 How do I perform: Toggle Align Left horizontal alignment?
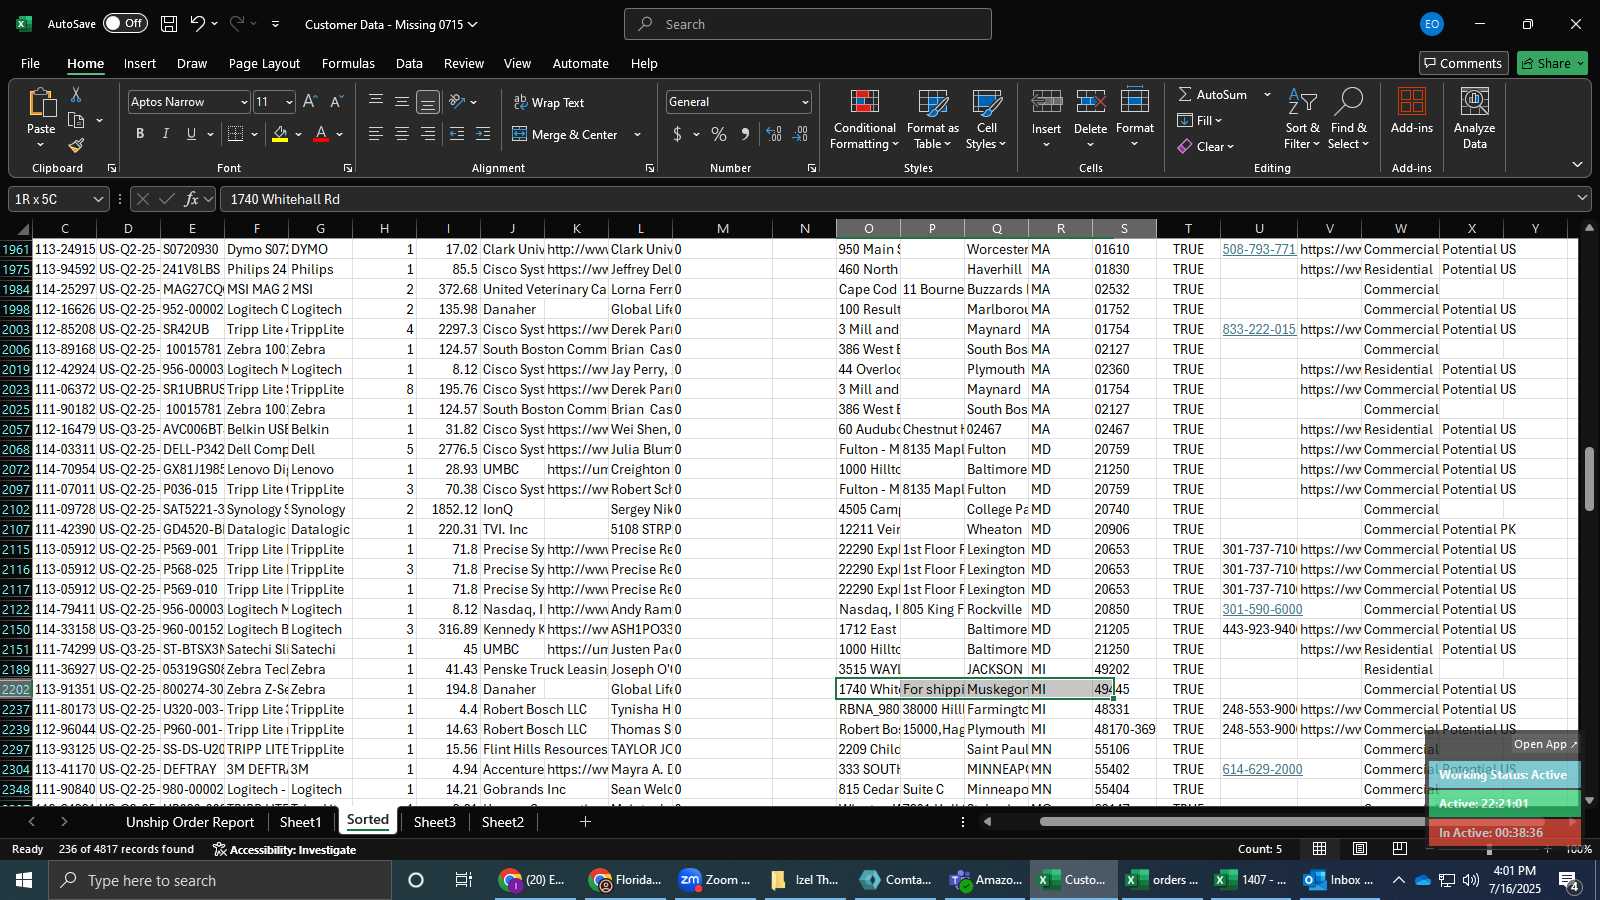pos(376,134)
